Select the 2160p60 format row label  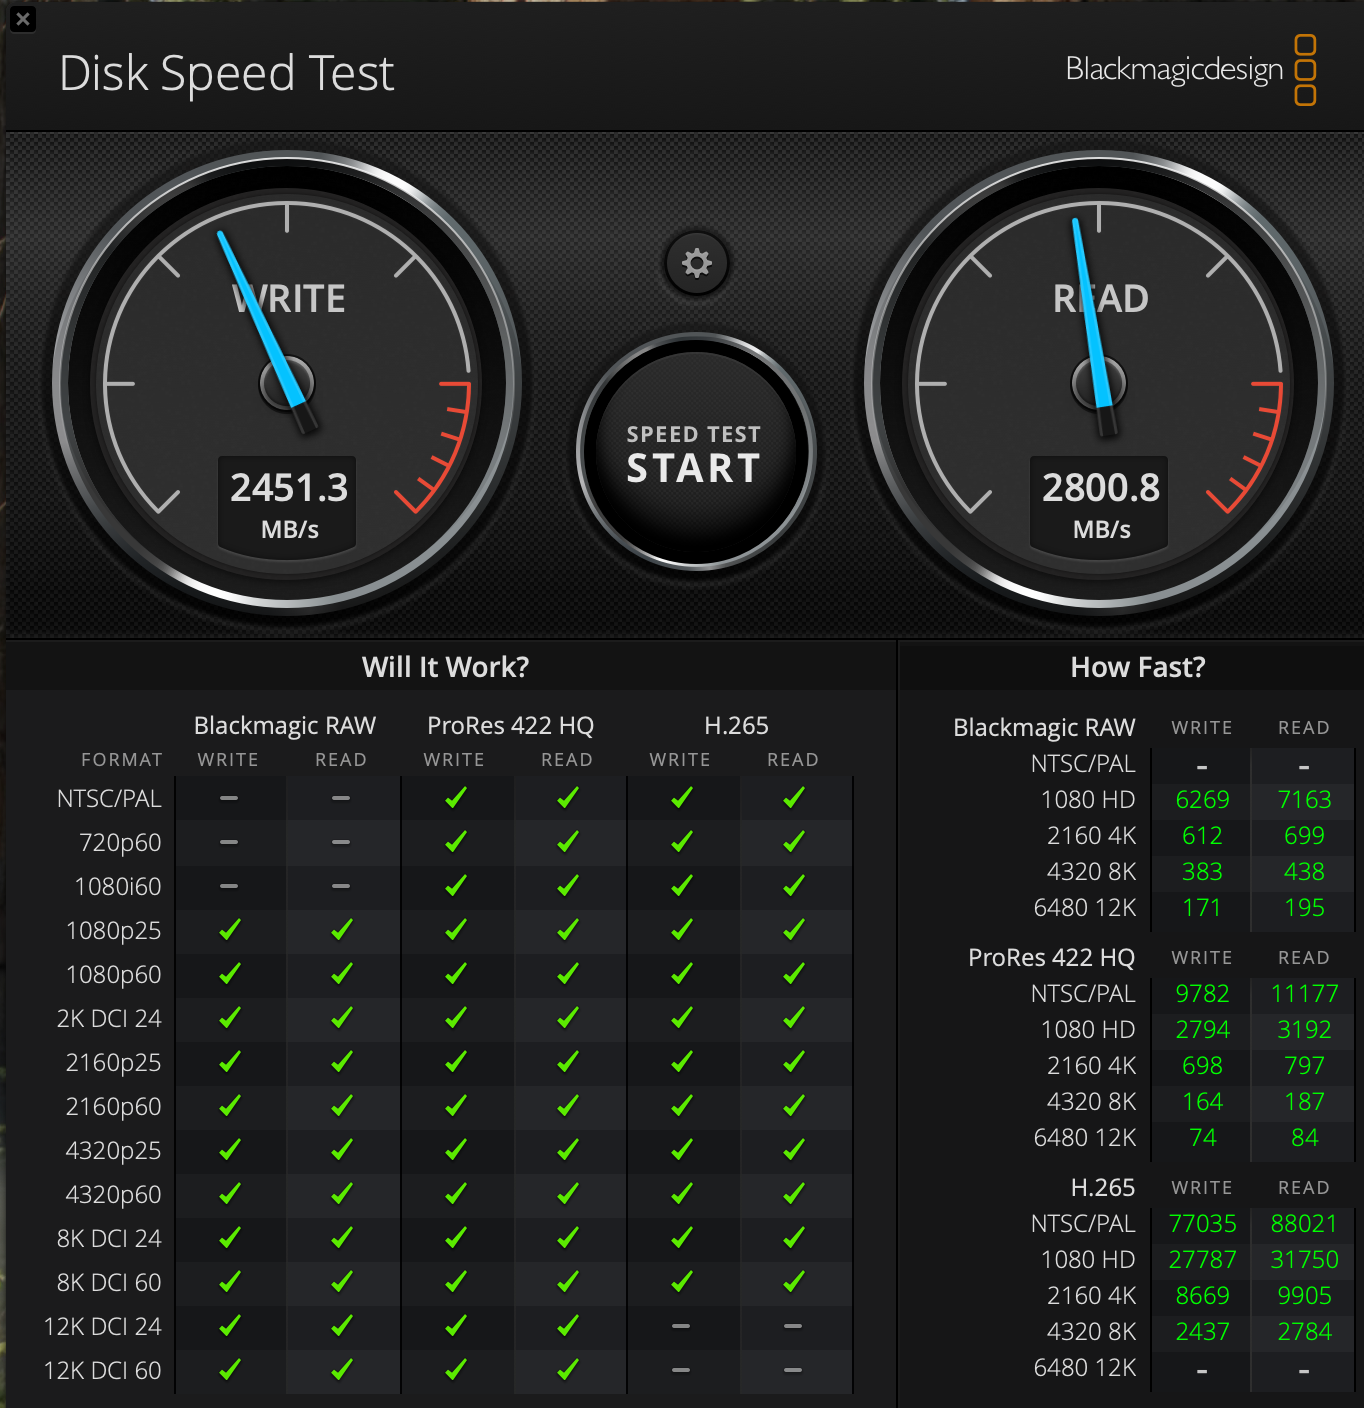click(x=113, y=1107)
